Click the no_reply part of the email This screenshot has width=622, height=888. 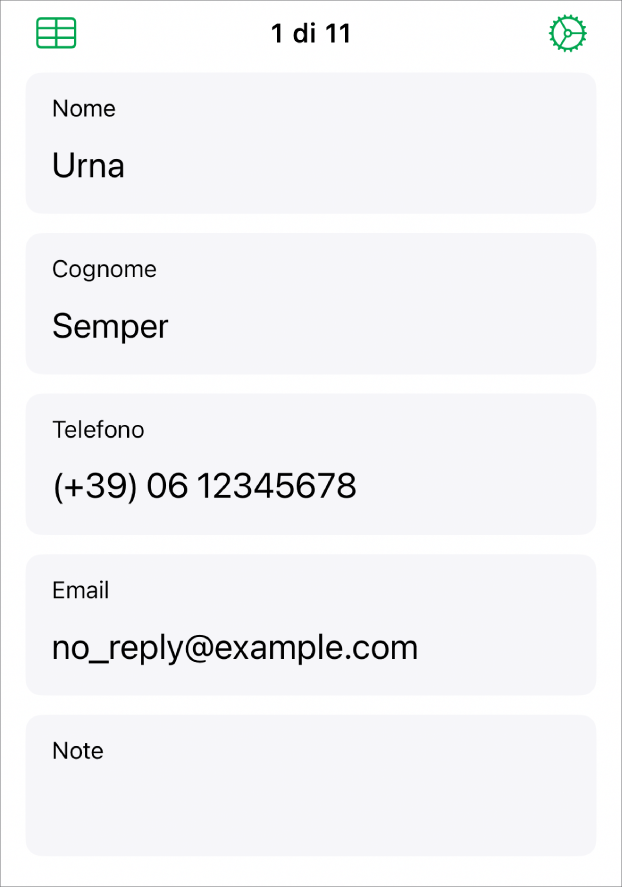114,648
